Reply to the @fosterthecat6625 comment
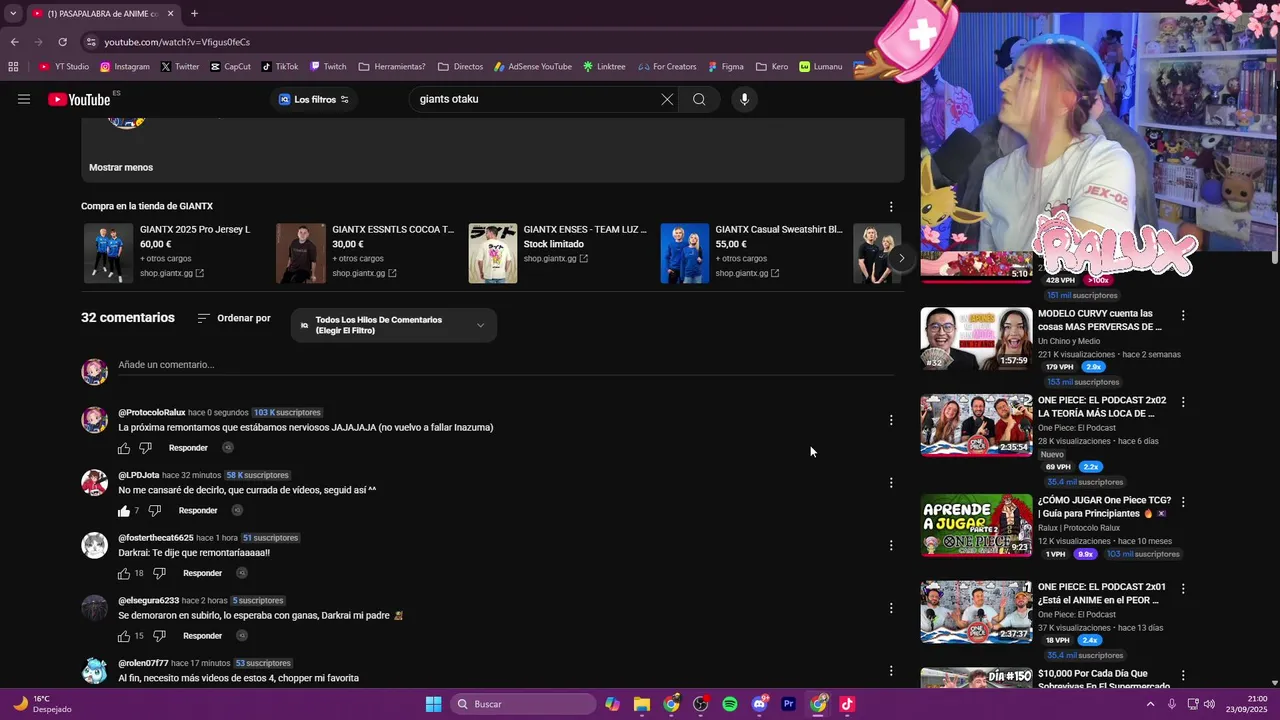The image size is (1280, 720). click(x=202, y=573)
